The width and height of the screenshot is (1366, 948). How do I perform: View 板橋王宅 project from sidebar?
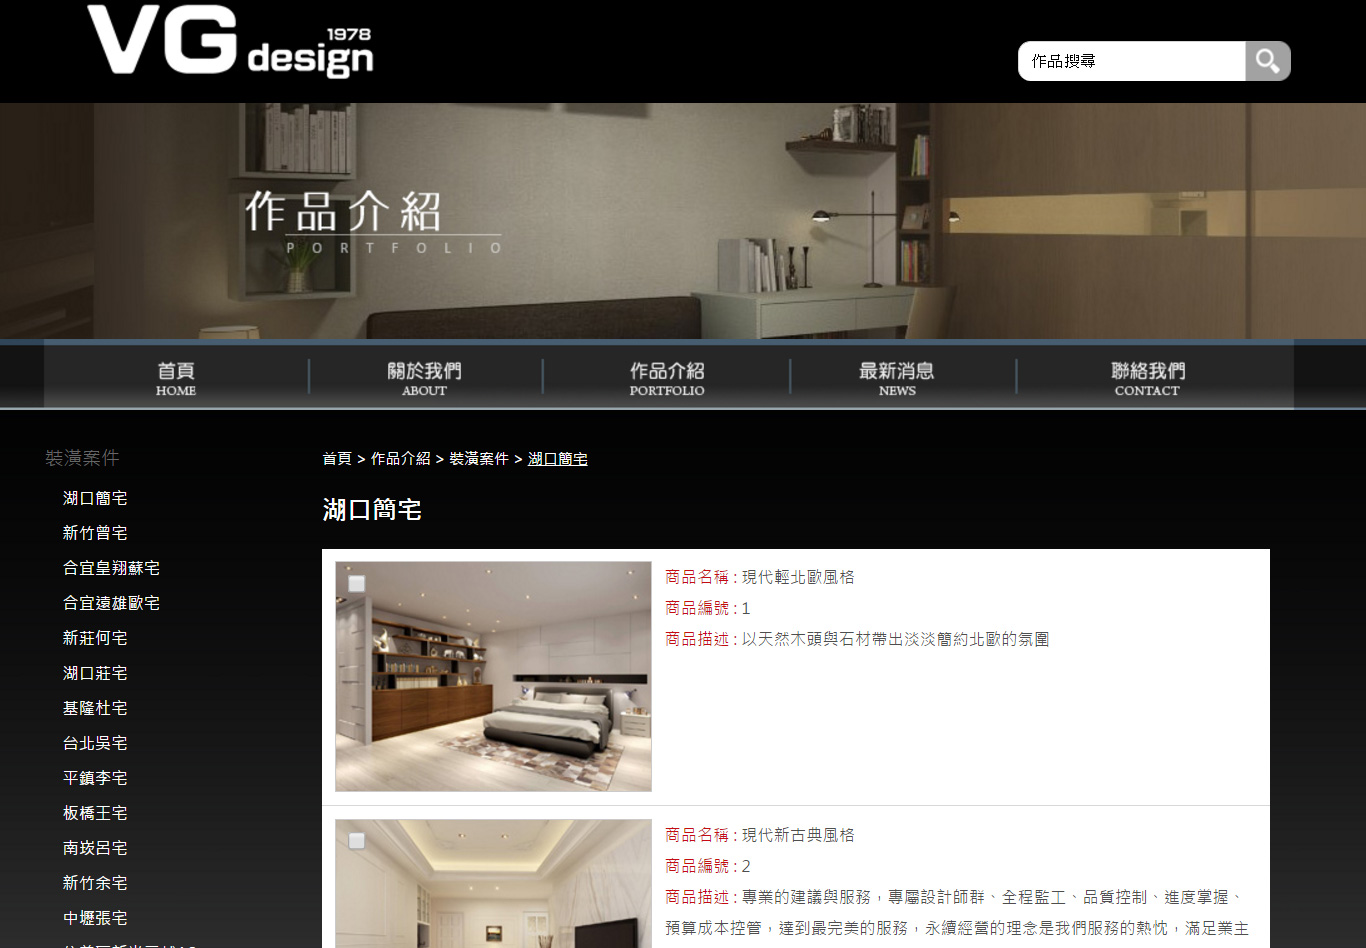(95, 813)
